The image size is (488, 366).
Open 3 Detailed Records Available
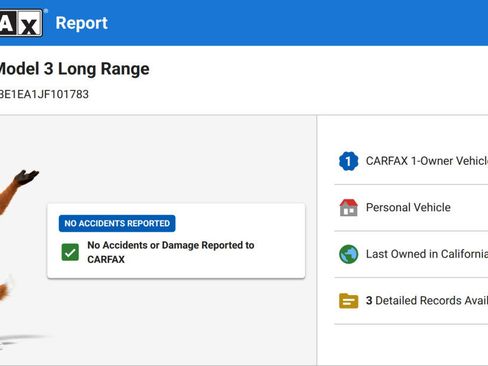click(427, 301)
